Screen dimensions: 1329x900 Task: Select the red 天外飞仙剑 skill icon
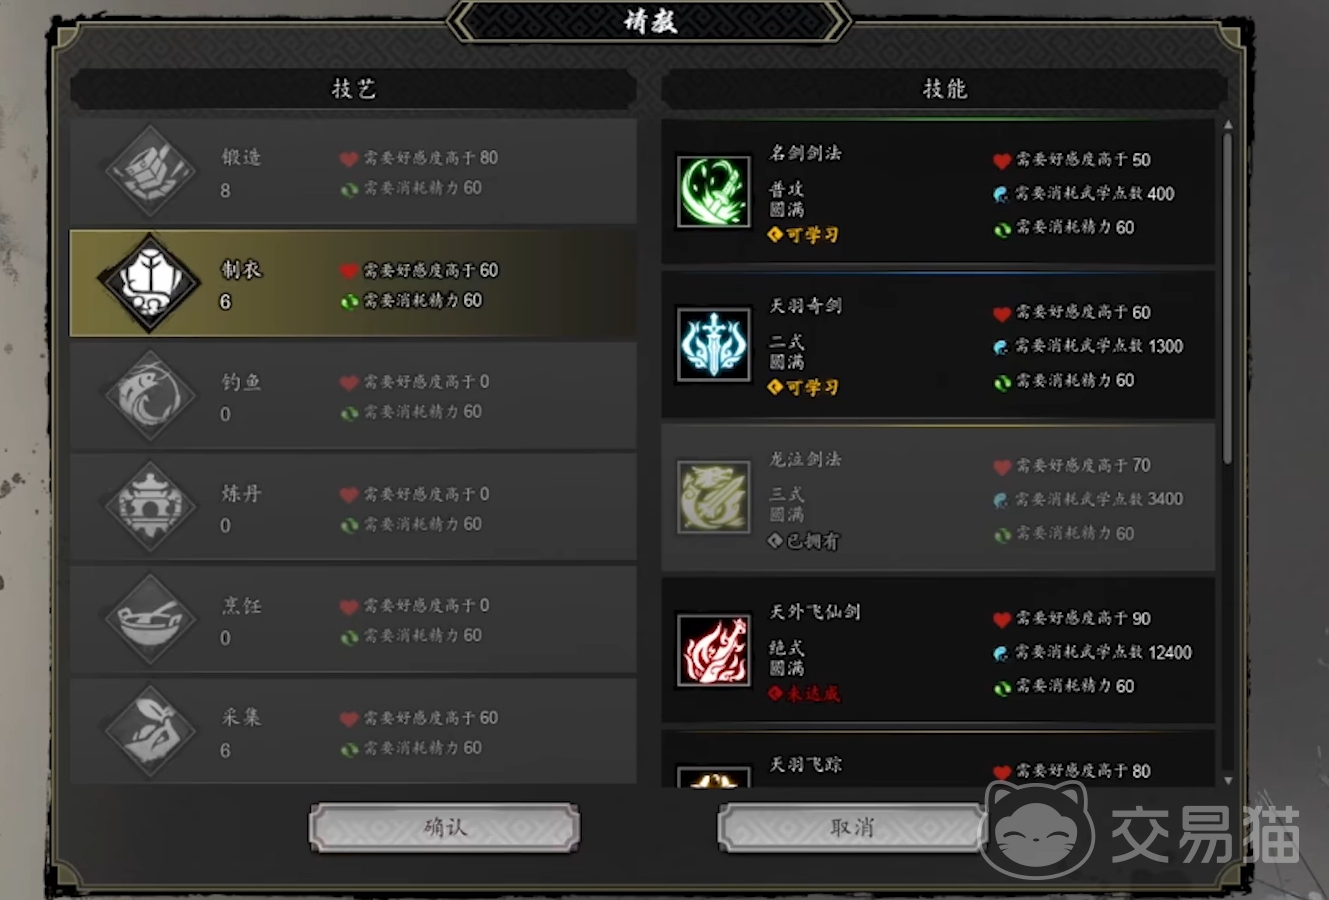tap(713, 650)
